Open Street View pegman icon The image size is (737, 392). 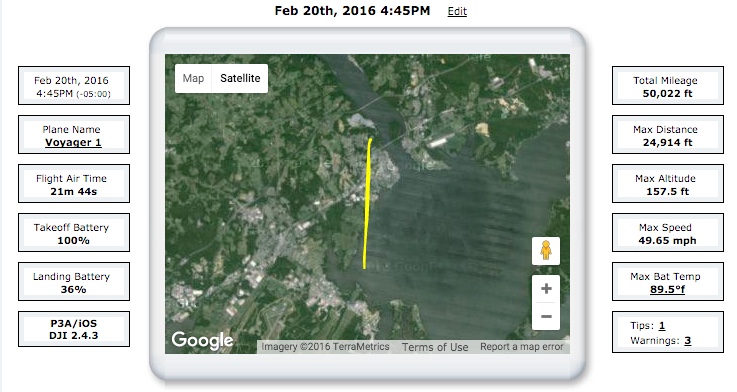click(x=546, y=251)
